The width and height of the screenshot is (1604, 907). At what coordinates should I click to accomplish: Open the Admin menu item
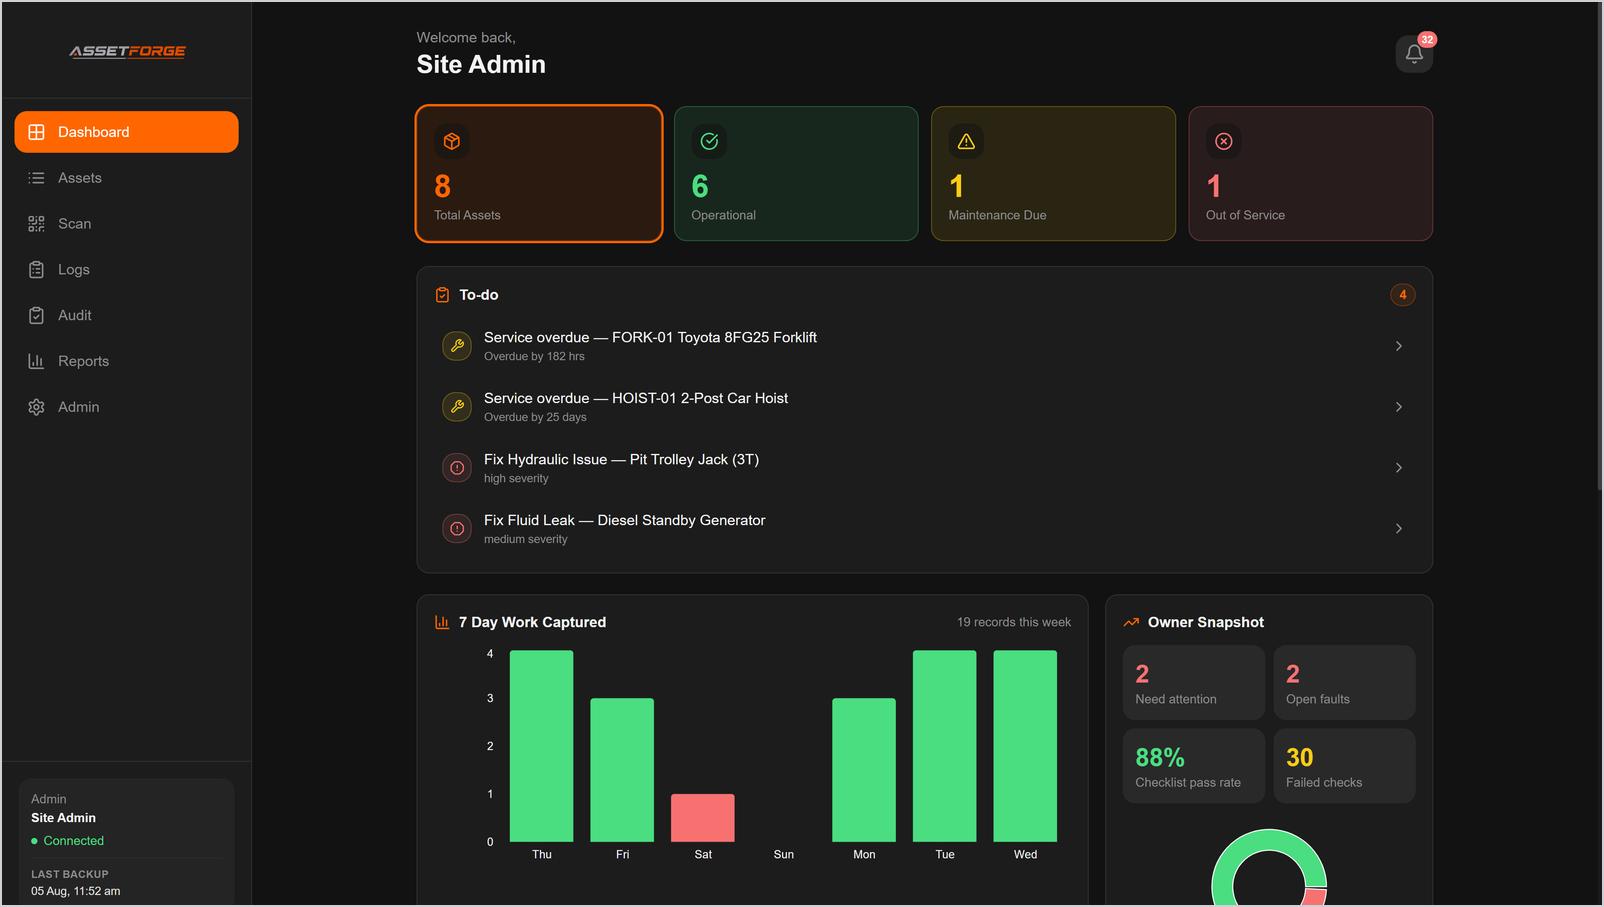tap(127, 407)
